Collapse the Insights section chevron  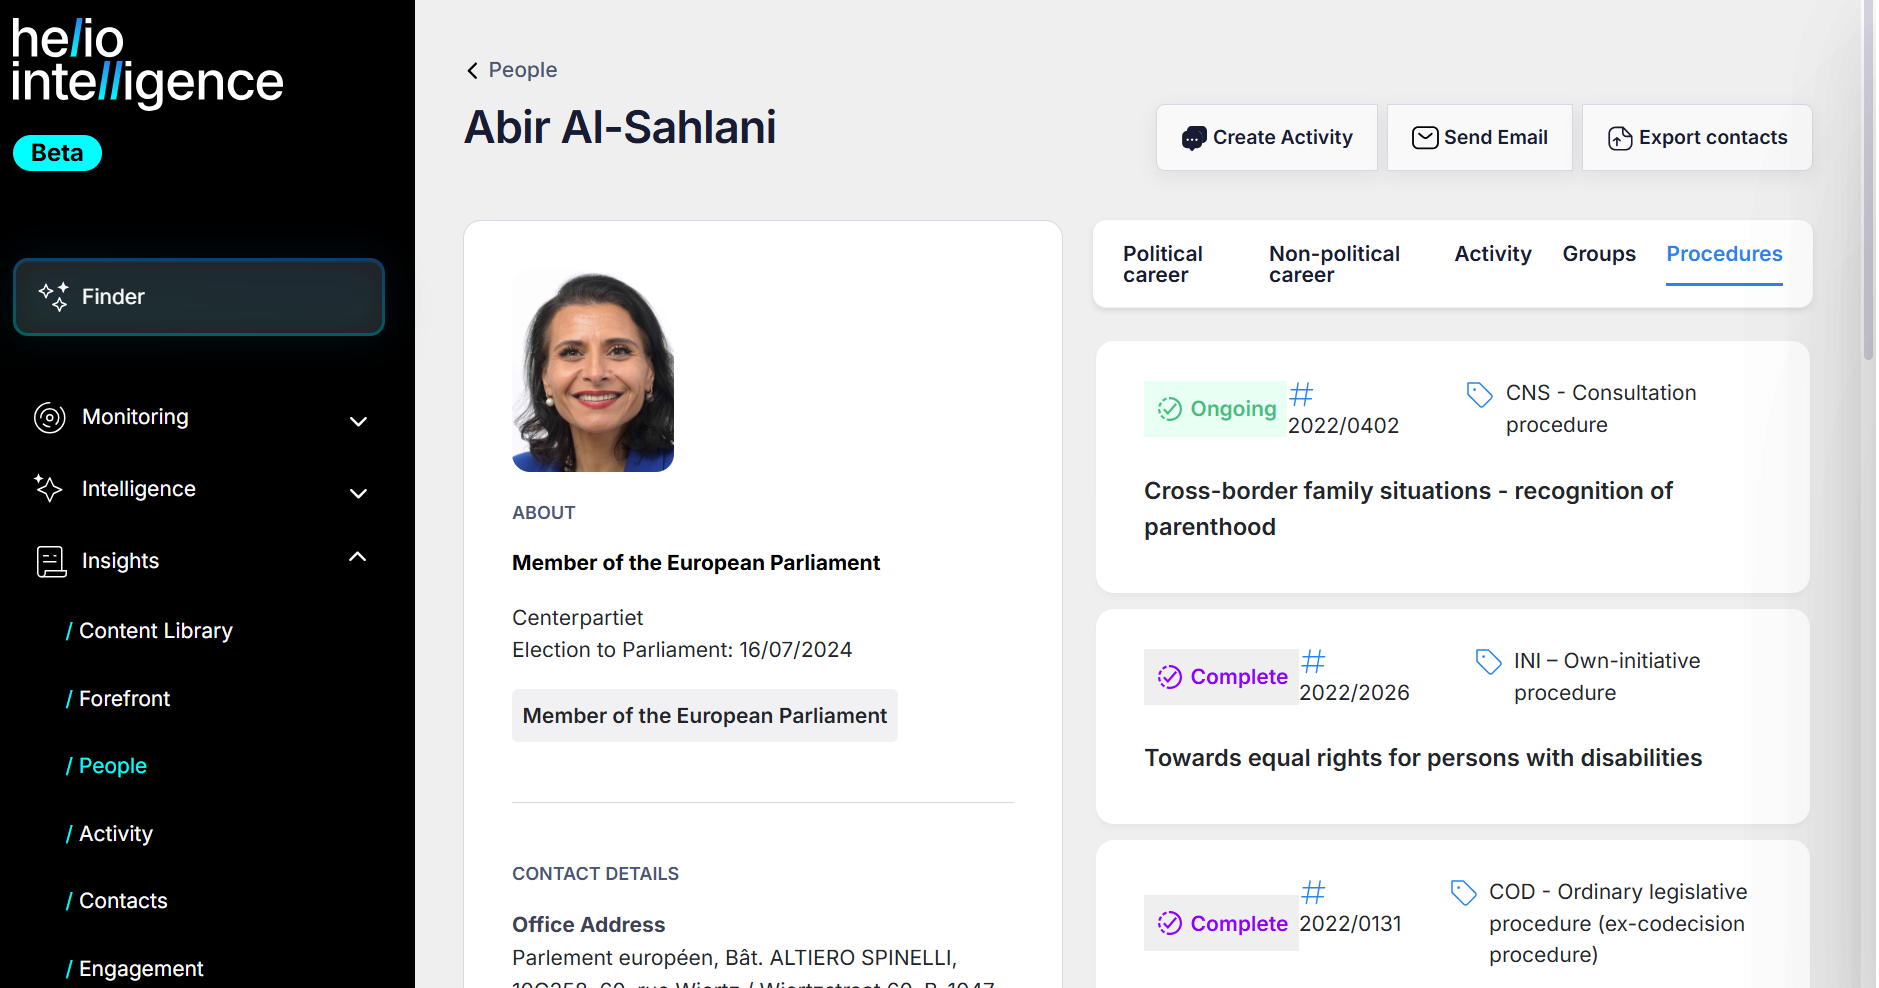pyautogui.click(x=358, y=557)
